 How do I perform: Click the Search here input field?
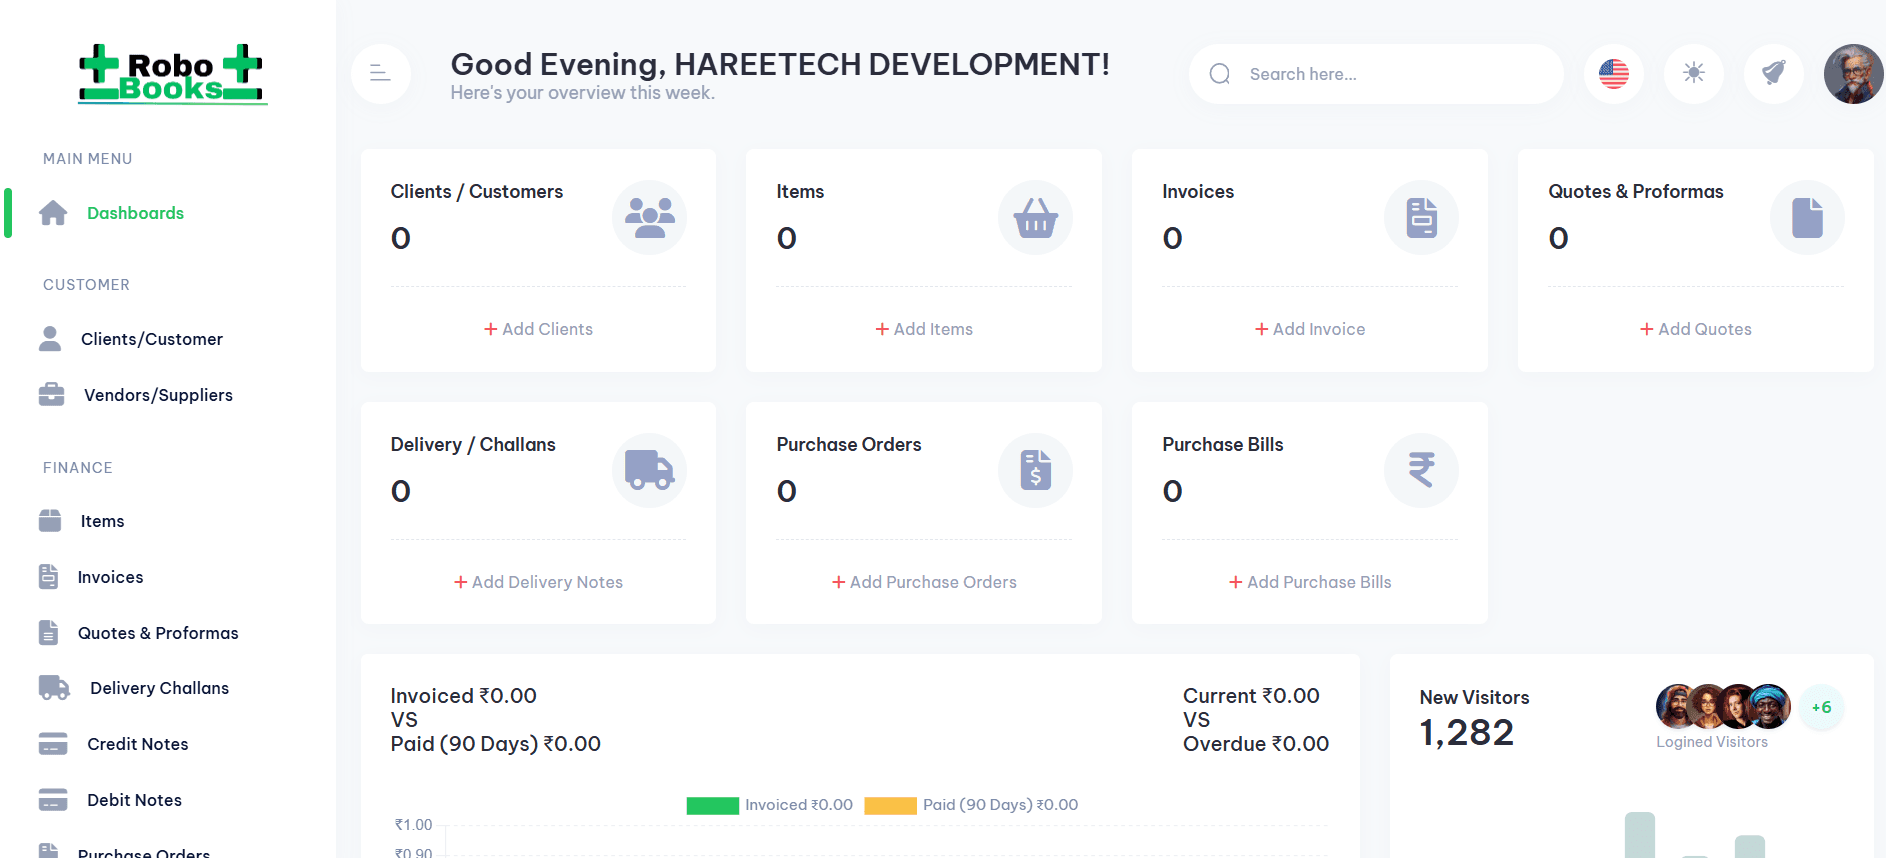(x=1390, y=74)
